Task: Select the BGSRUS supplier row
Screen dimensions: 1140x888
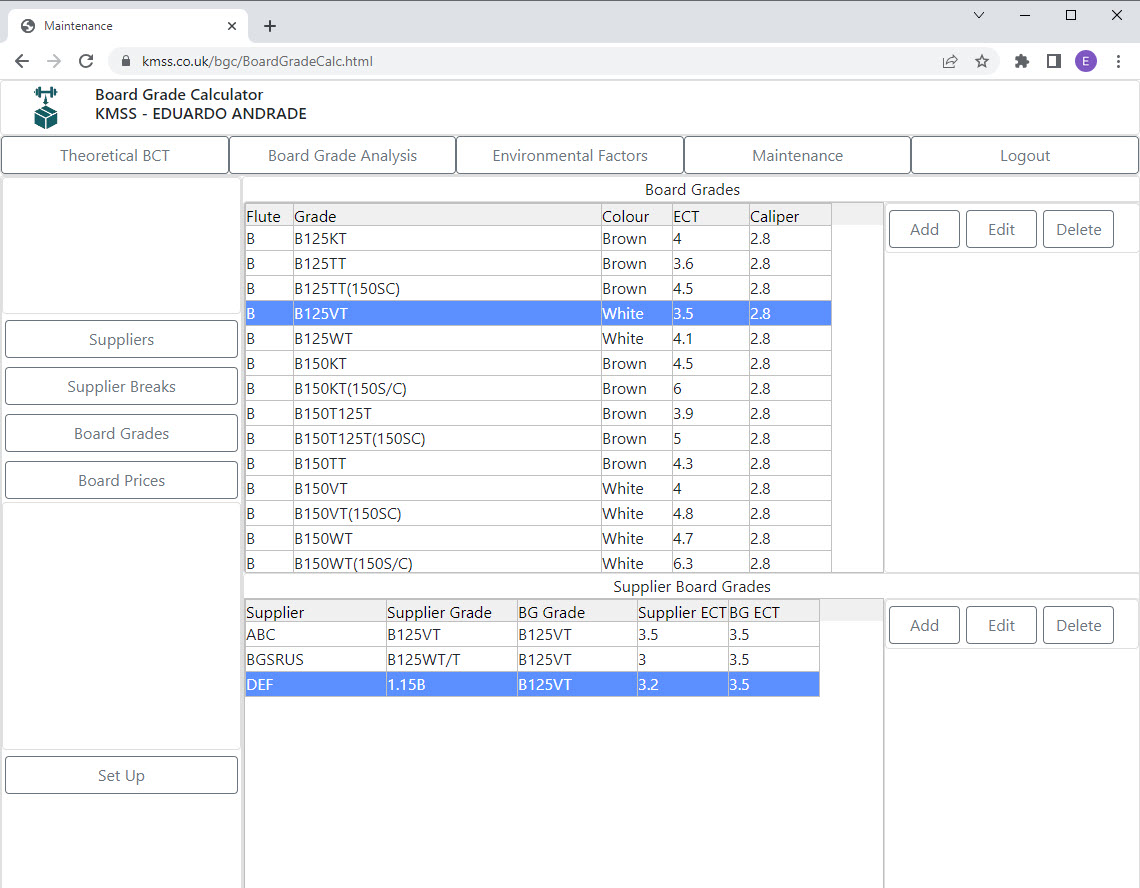Action: [532, 660]
